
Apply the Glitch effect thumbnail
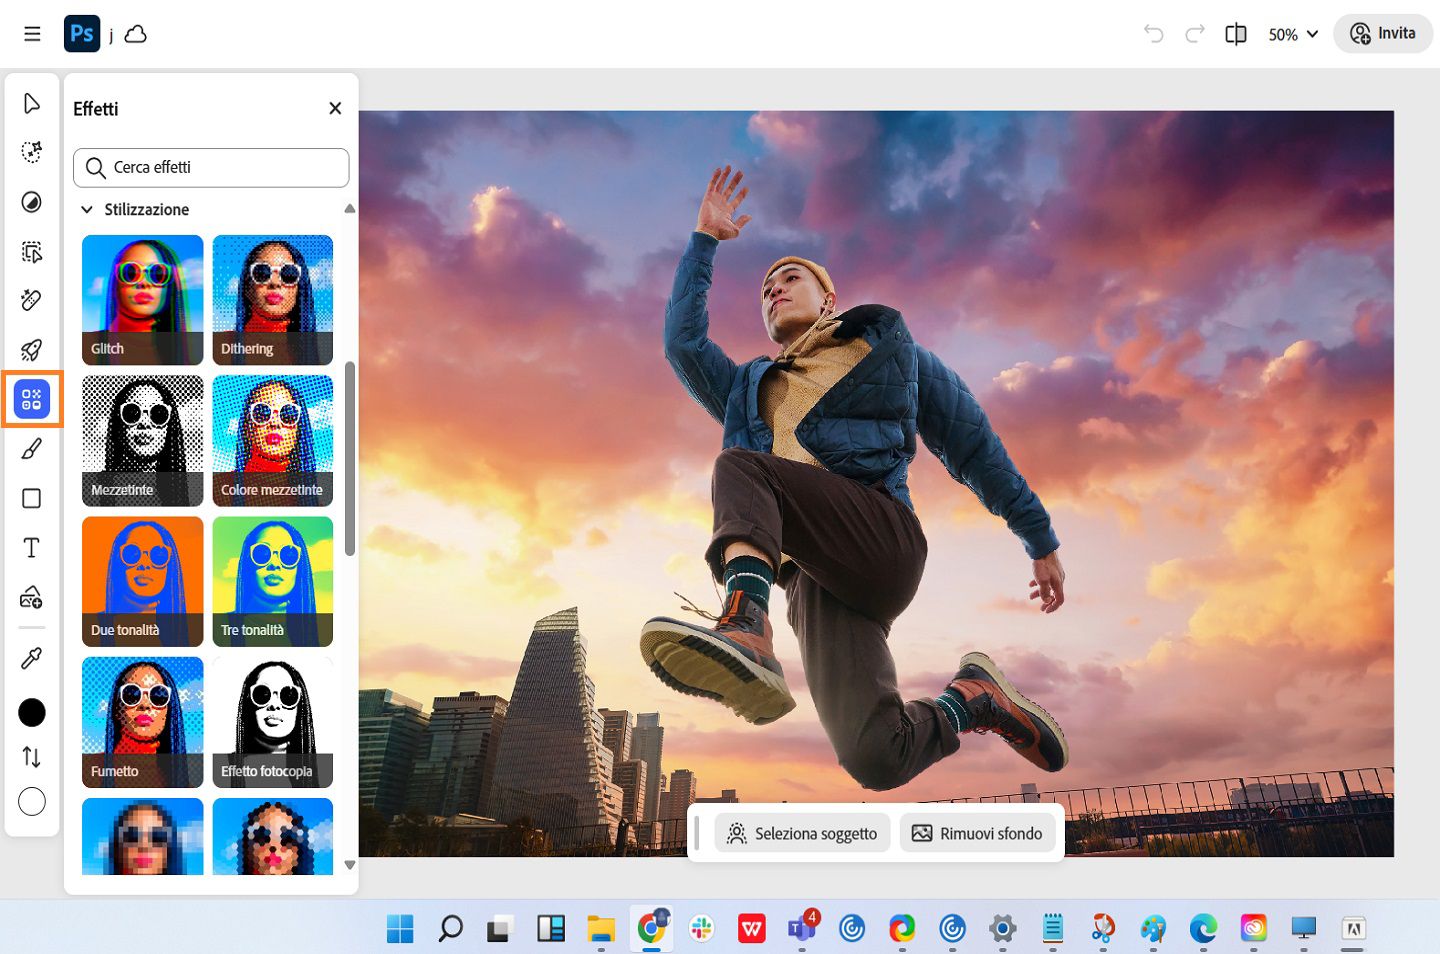click(x=142, y=299)
